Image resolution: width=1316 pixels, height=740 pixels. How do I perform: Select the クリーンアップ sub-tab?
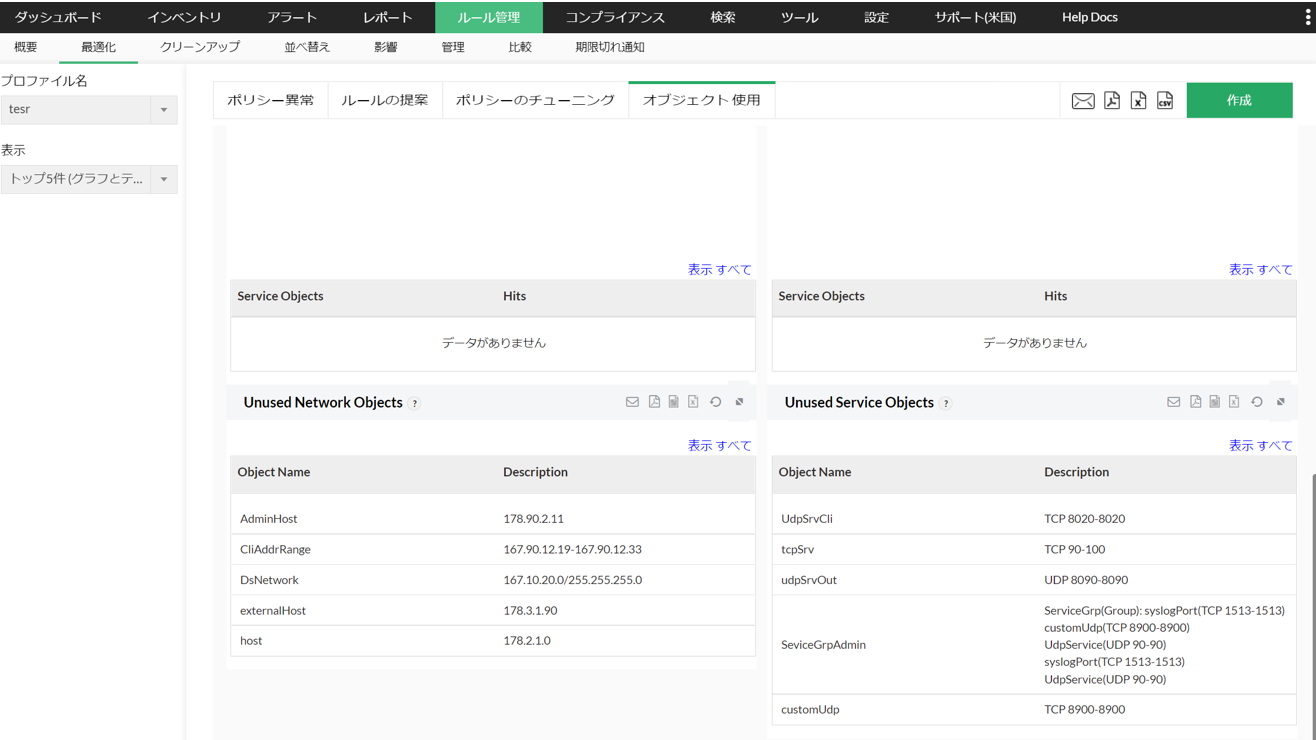200,47
